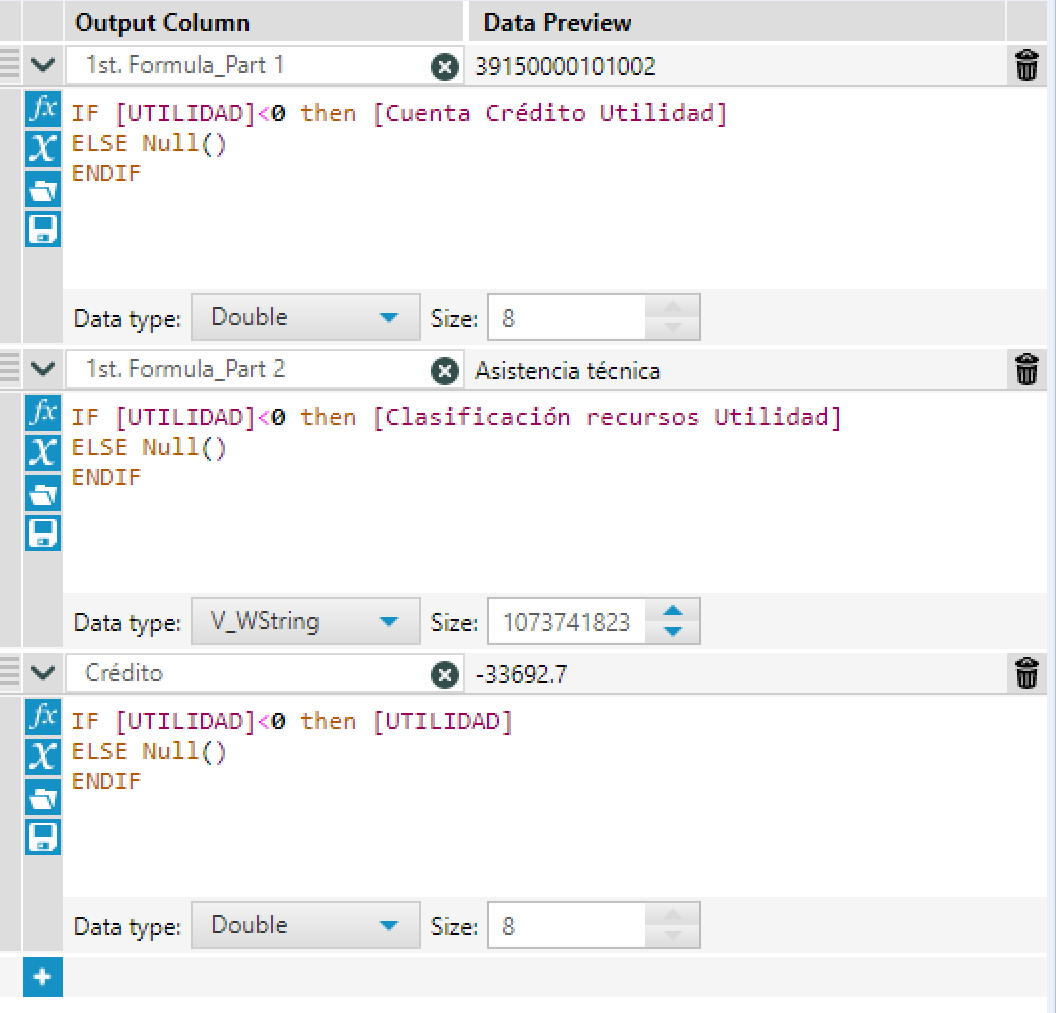This screenshot has width=1056, height=1013.
Task: Open the column variables picker for Formula_Part 1
Action: [x=42, y=149]
